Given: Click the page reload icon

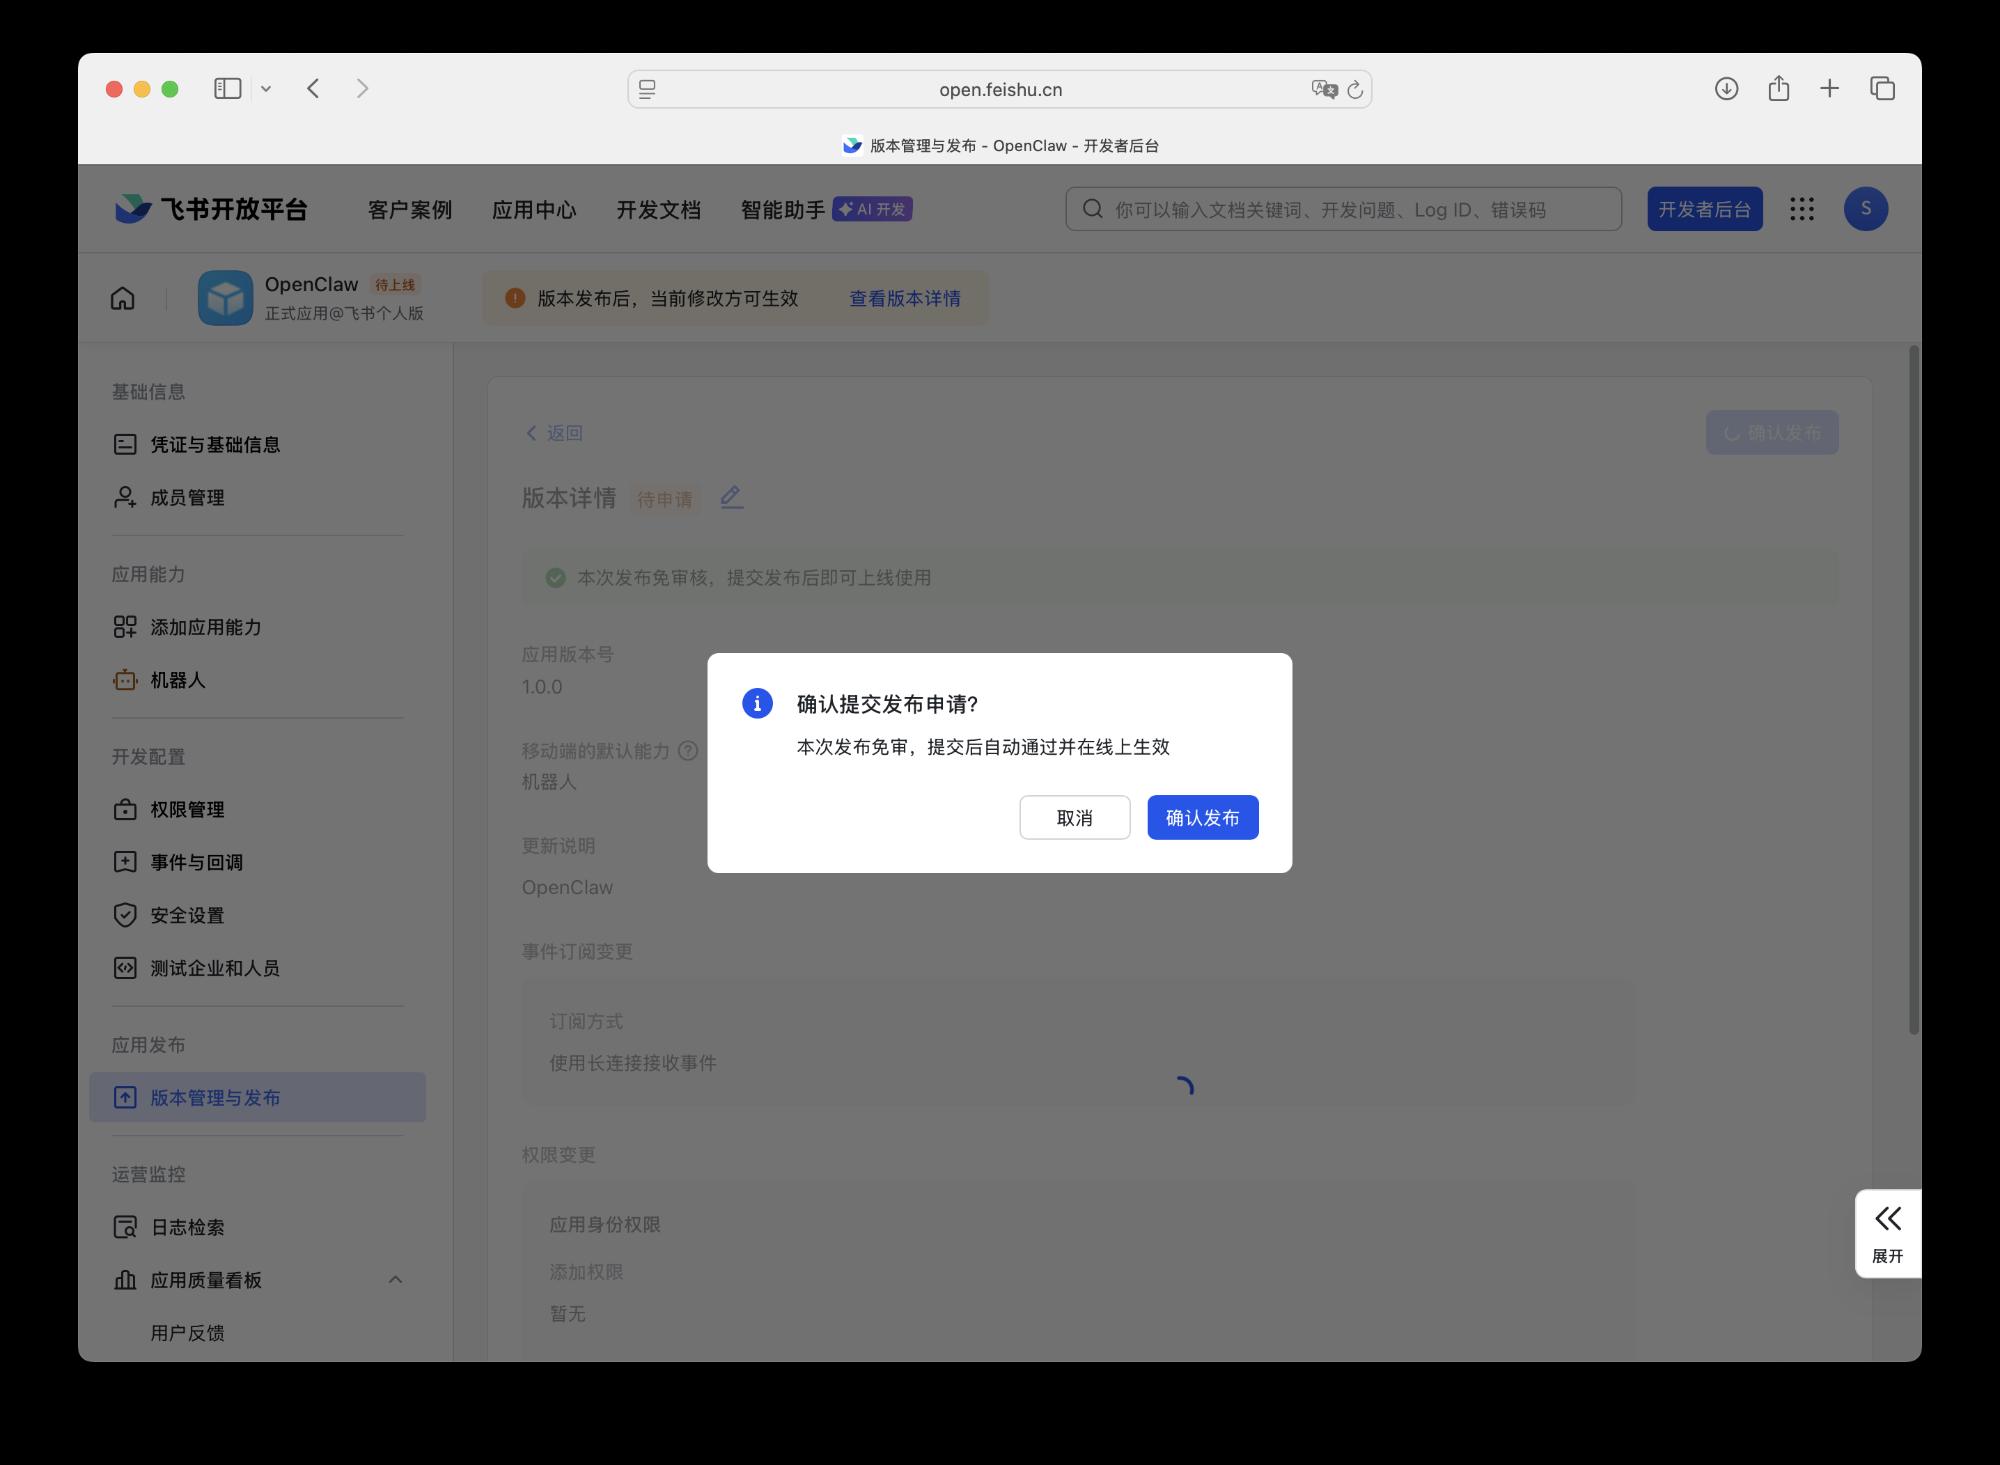Looking at the screenshot, I should (1355, 90).
